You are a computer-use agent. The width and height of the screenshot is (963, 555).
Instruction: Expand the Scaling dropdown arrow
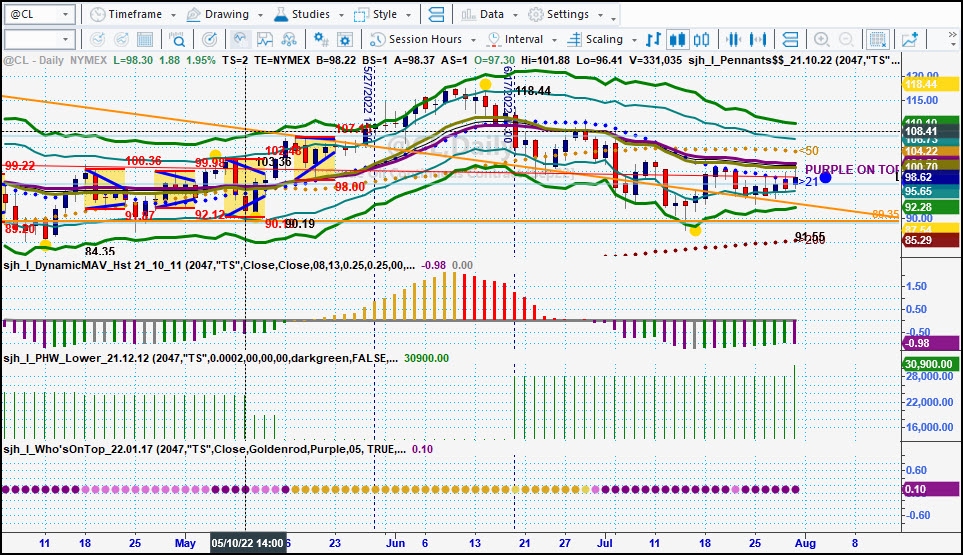[x=634, y=40]
